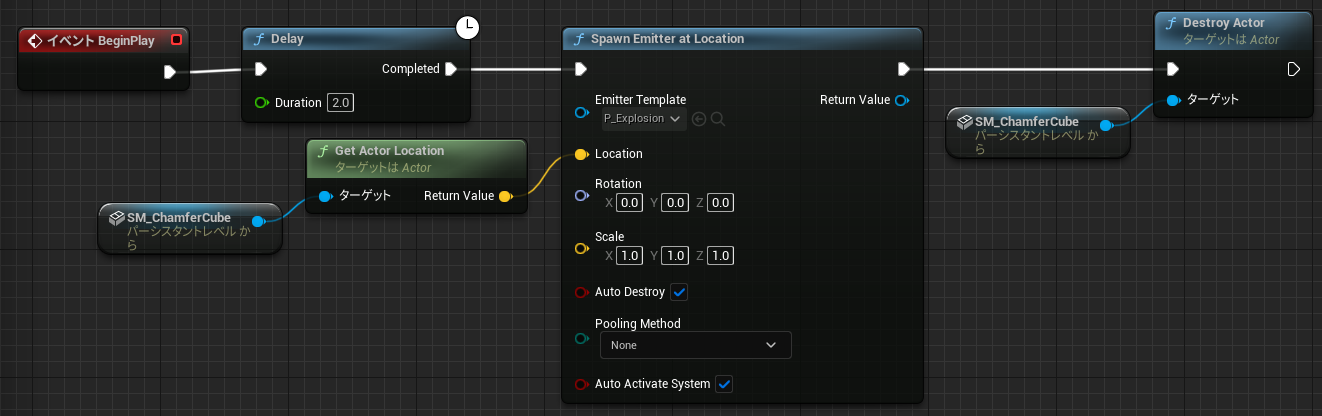This screenshot has height=416, width=1322.
Task: Open the Pooling Method dropdown
Action: tap(695, 345)
